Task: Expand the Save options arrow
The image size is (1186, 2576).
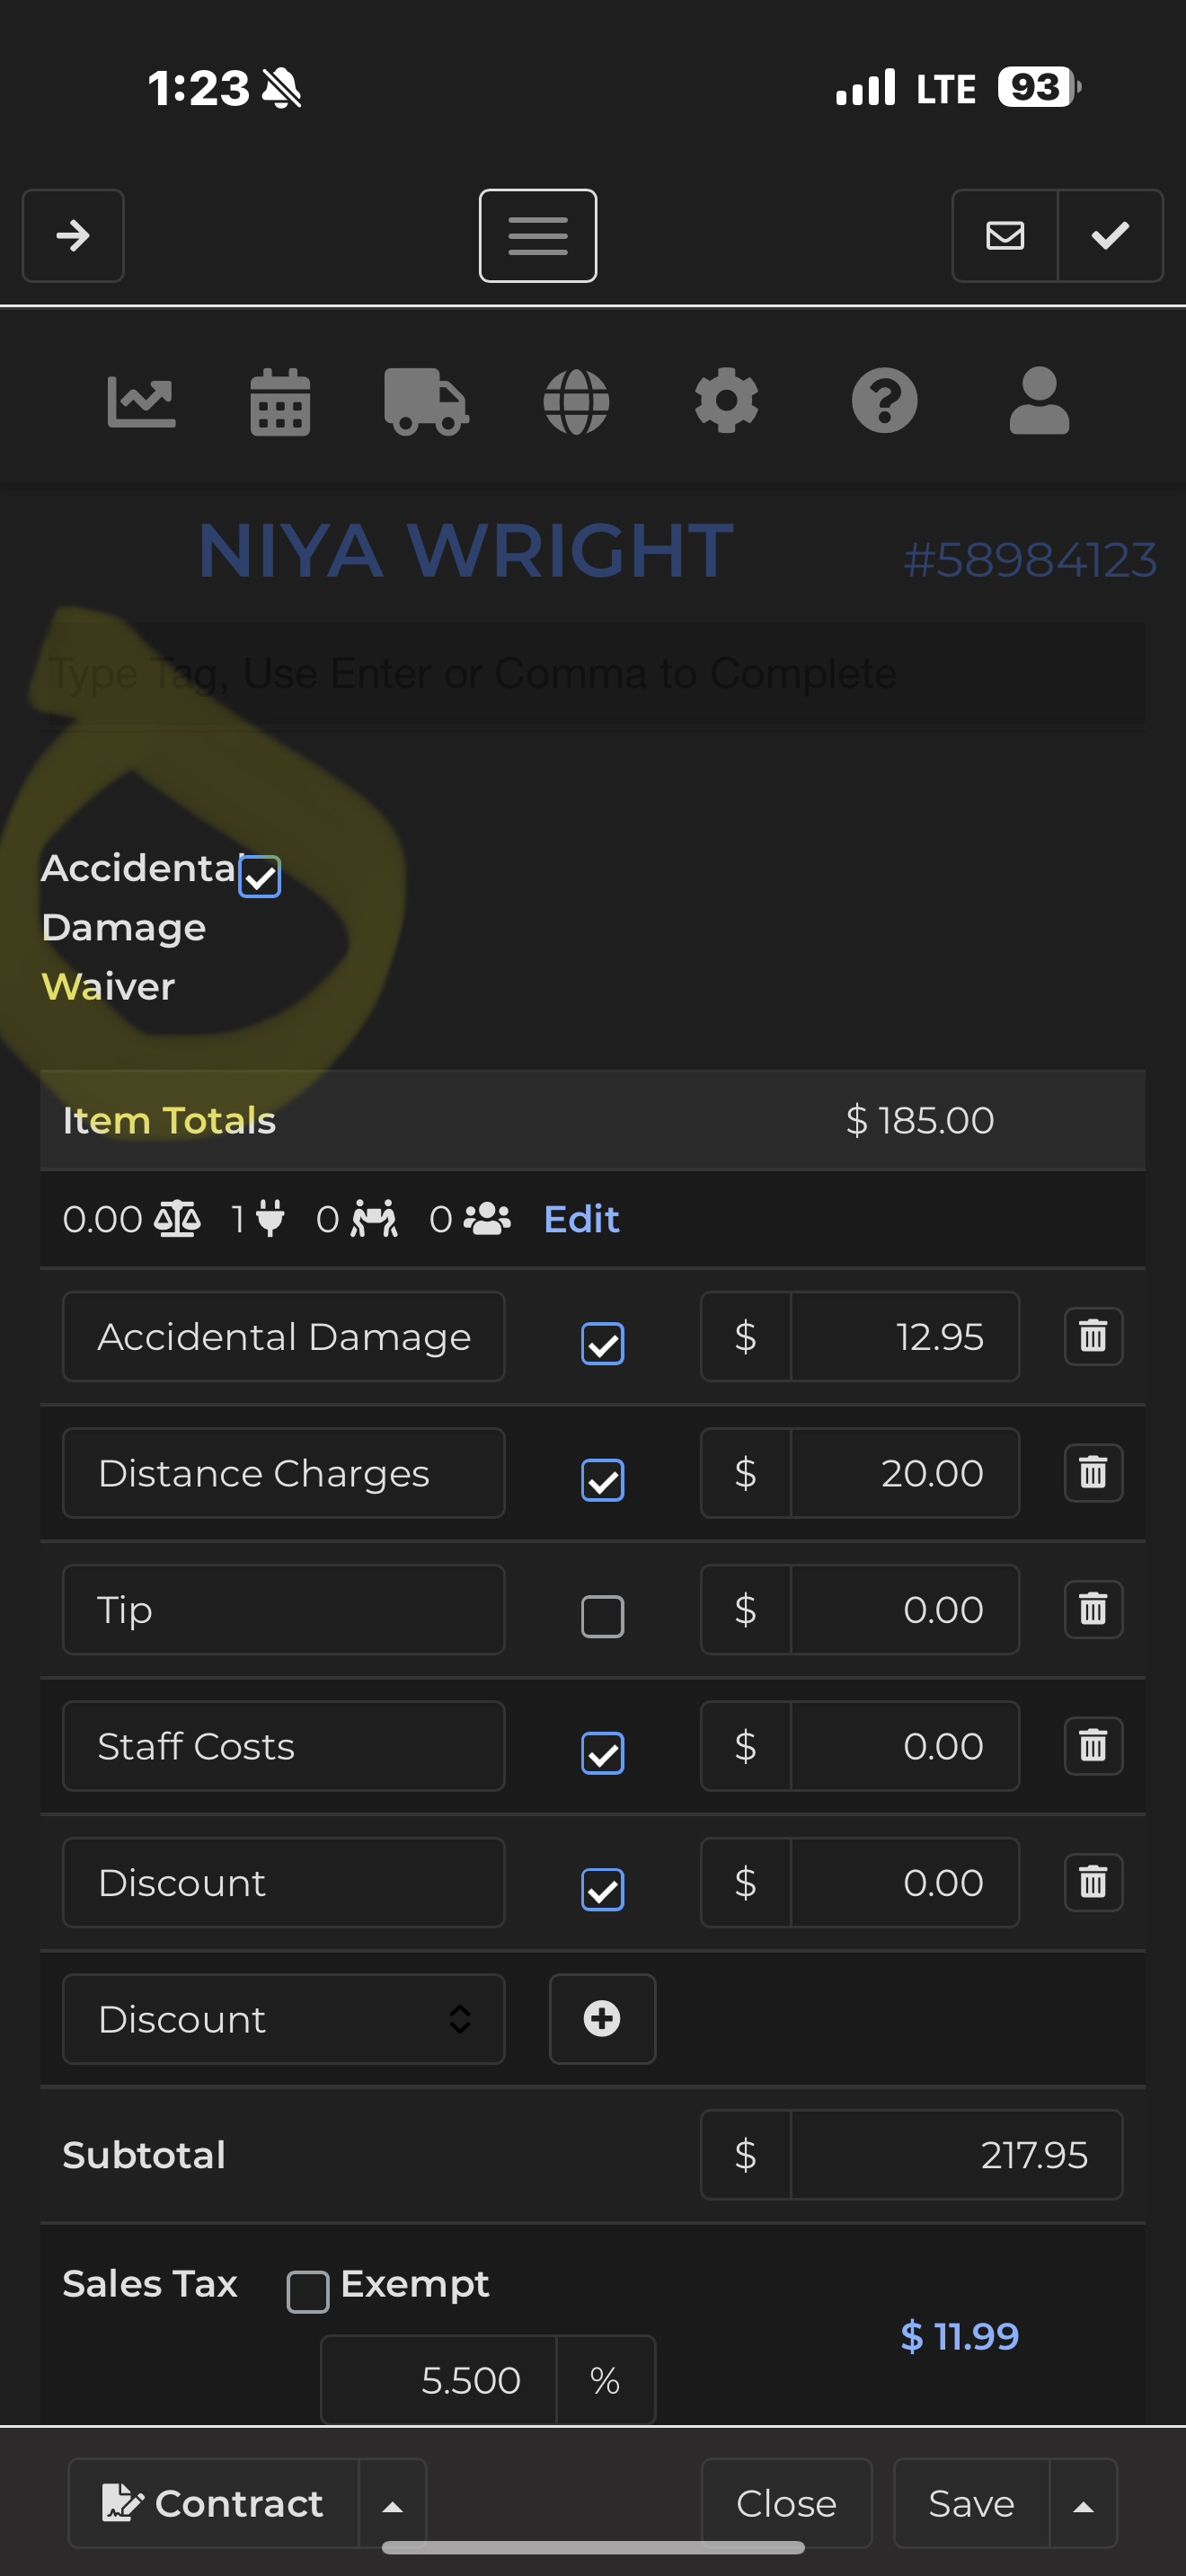Action: pos(1083,2505)
